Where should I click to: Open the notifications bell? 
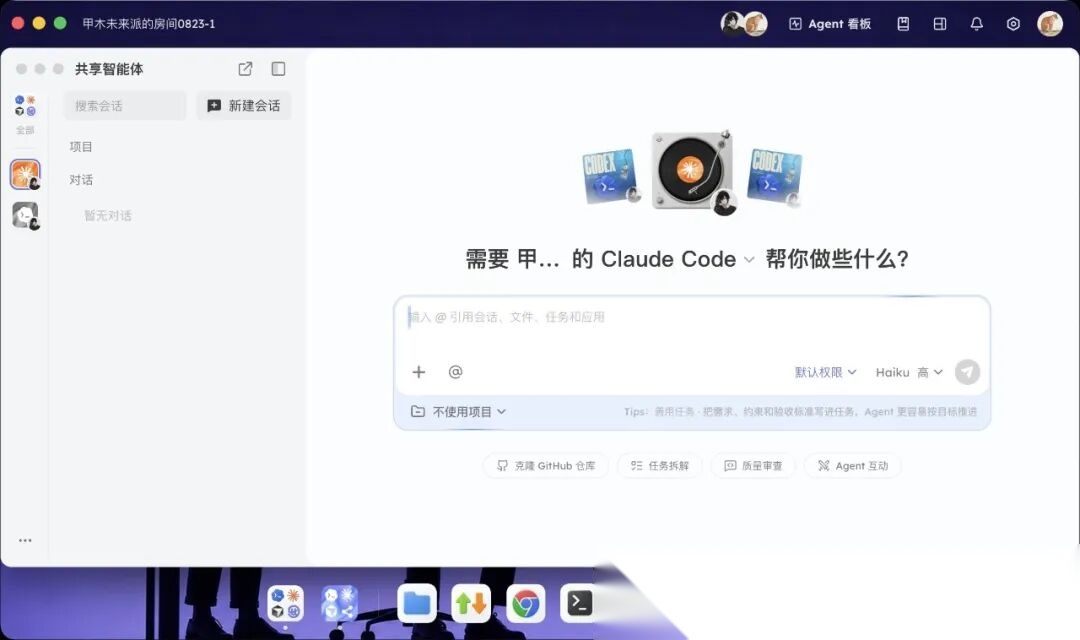point(977,24)
